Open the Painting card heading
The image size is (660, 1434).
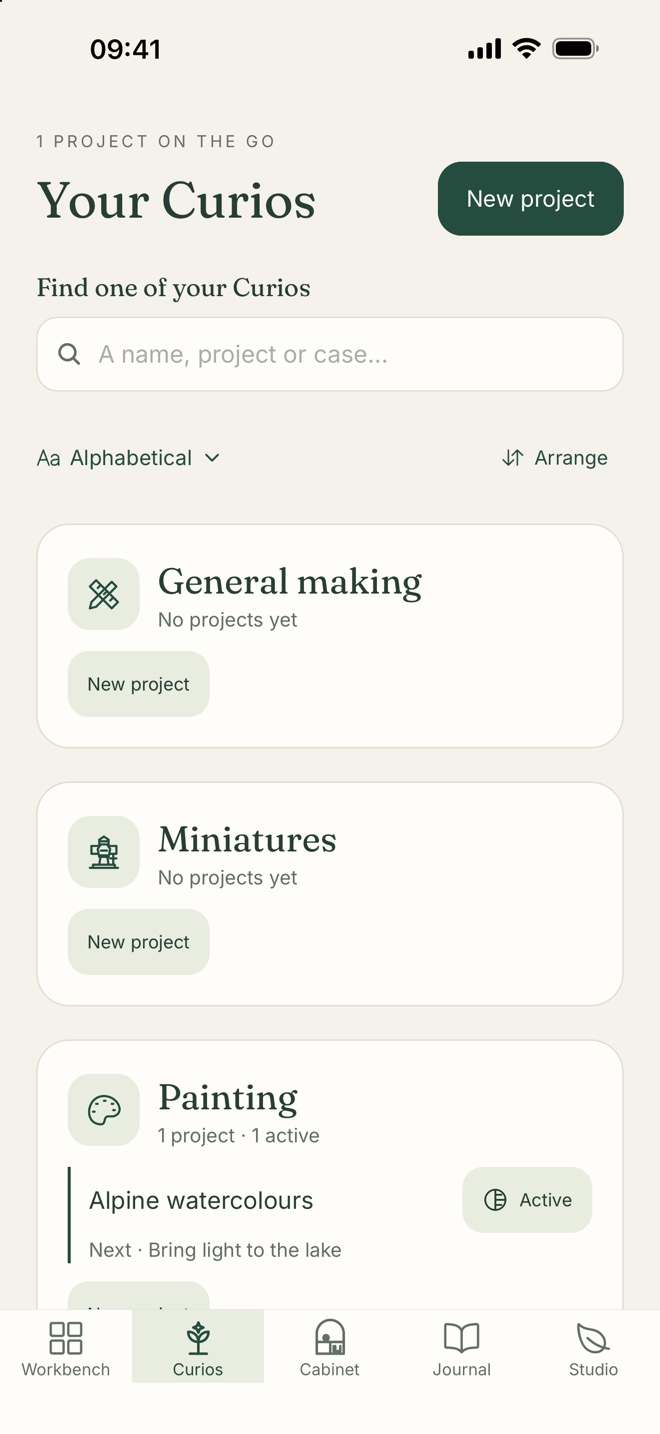coord(228,1098)
